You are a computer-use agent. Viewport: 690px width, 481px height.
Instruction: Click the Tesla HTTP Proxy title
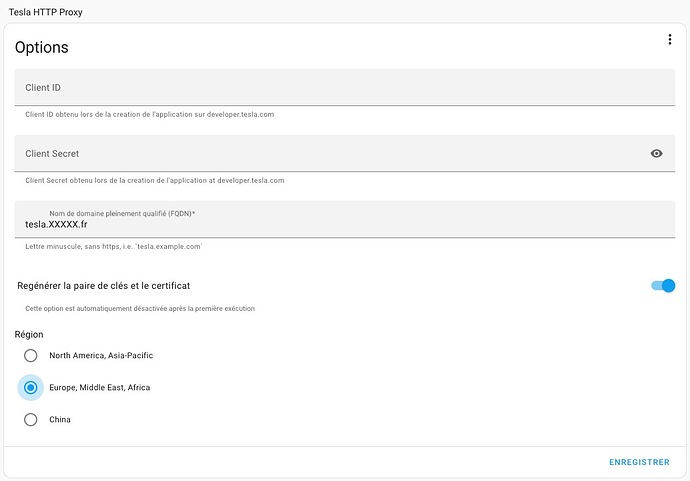pos(46,12)
